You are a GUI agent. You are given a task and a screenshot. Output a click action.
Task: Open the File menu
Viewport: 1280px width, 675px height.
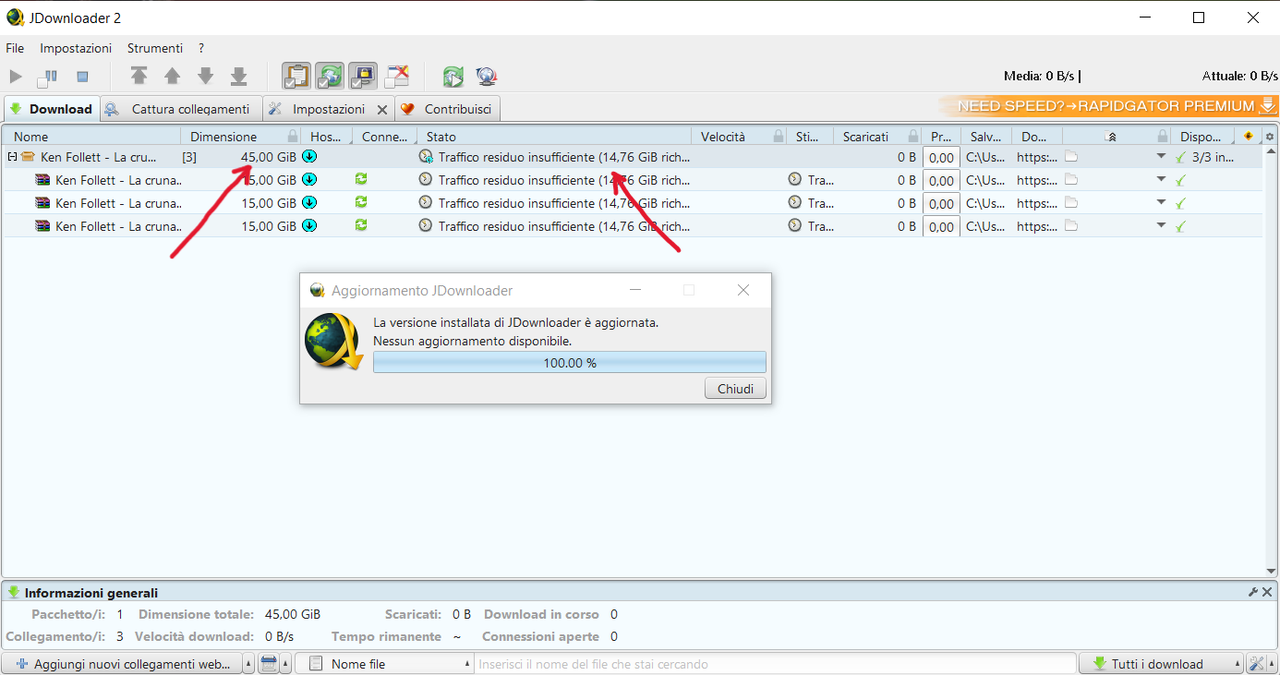tap(15, 48)
